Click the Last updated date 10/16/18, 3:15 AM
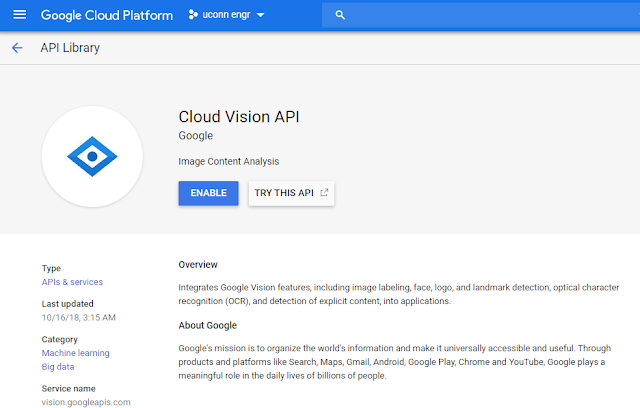This screenshot has width=640, height=408. coord(78,317)
